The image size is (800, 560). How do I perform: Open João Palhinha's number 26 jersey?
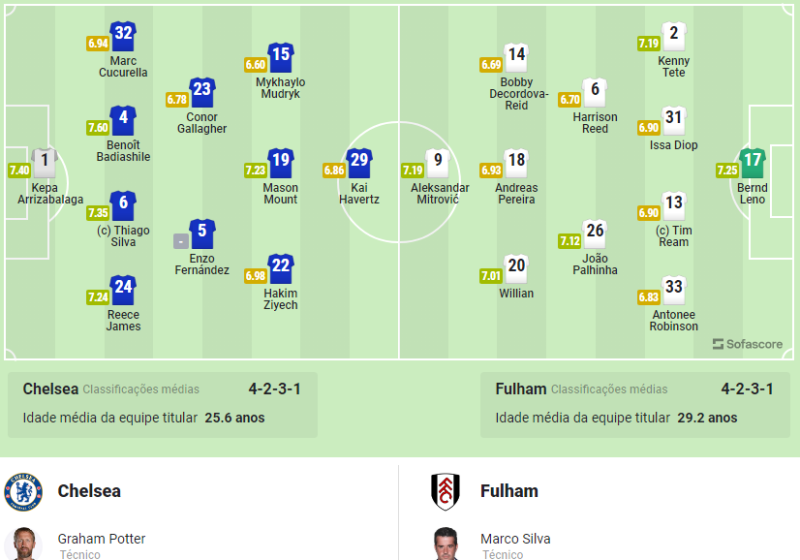click(595, 234)
